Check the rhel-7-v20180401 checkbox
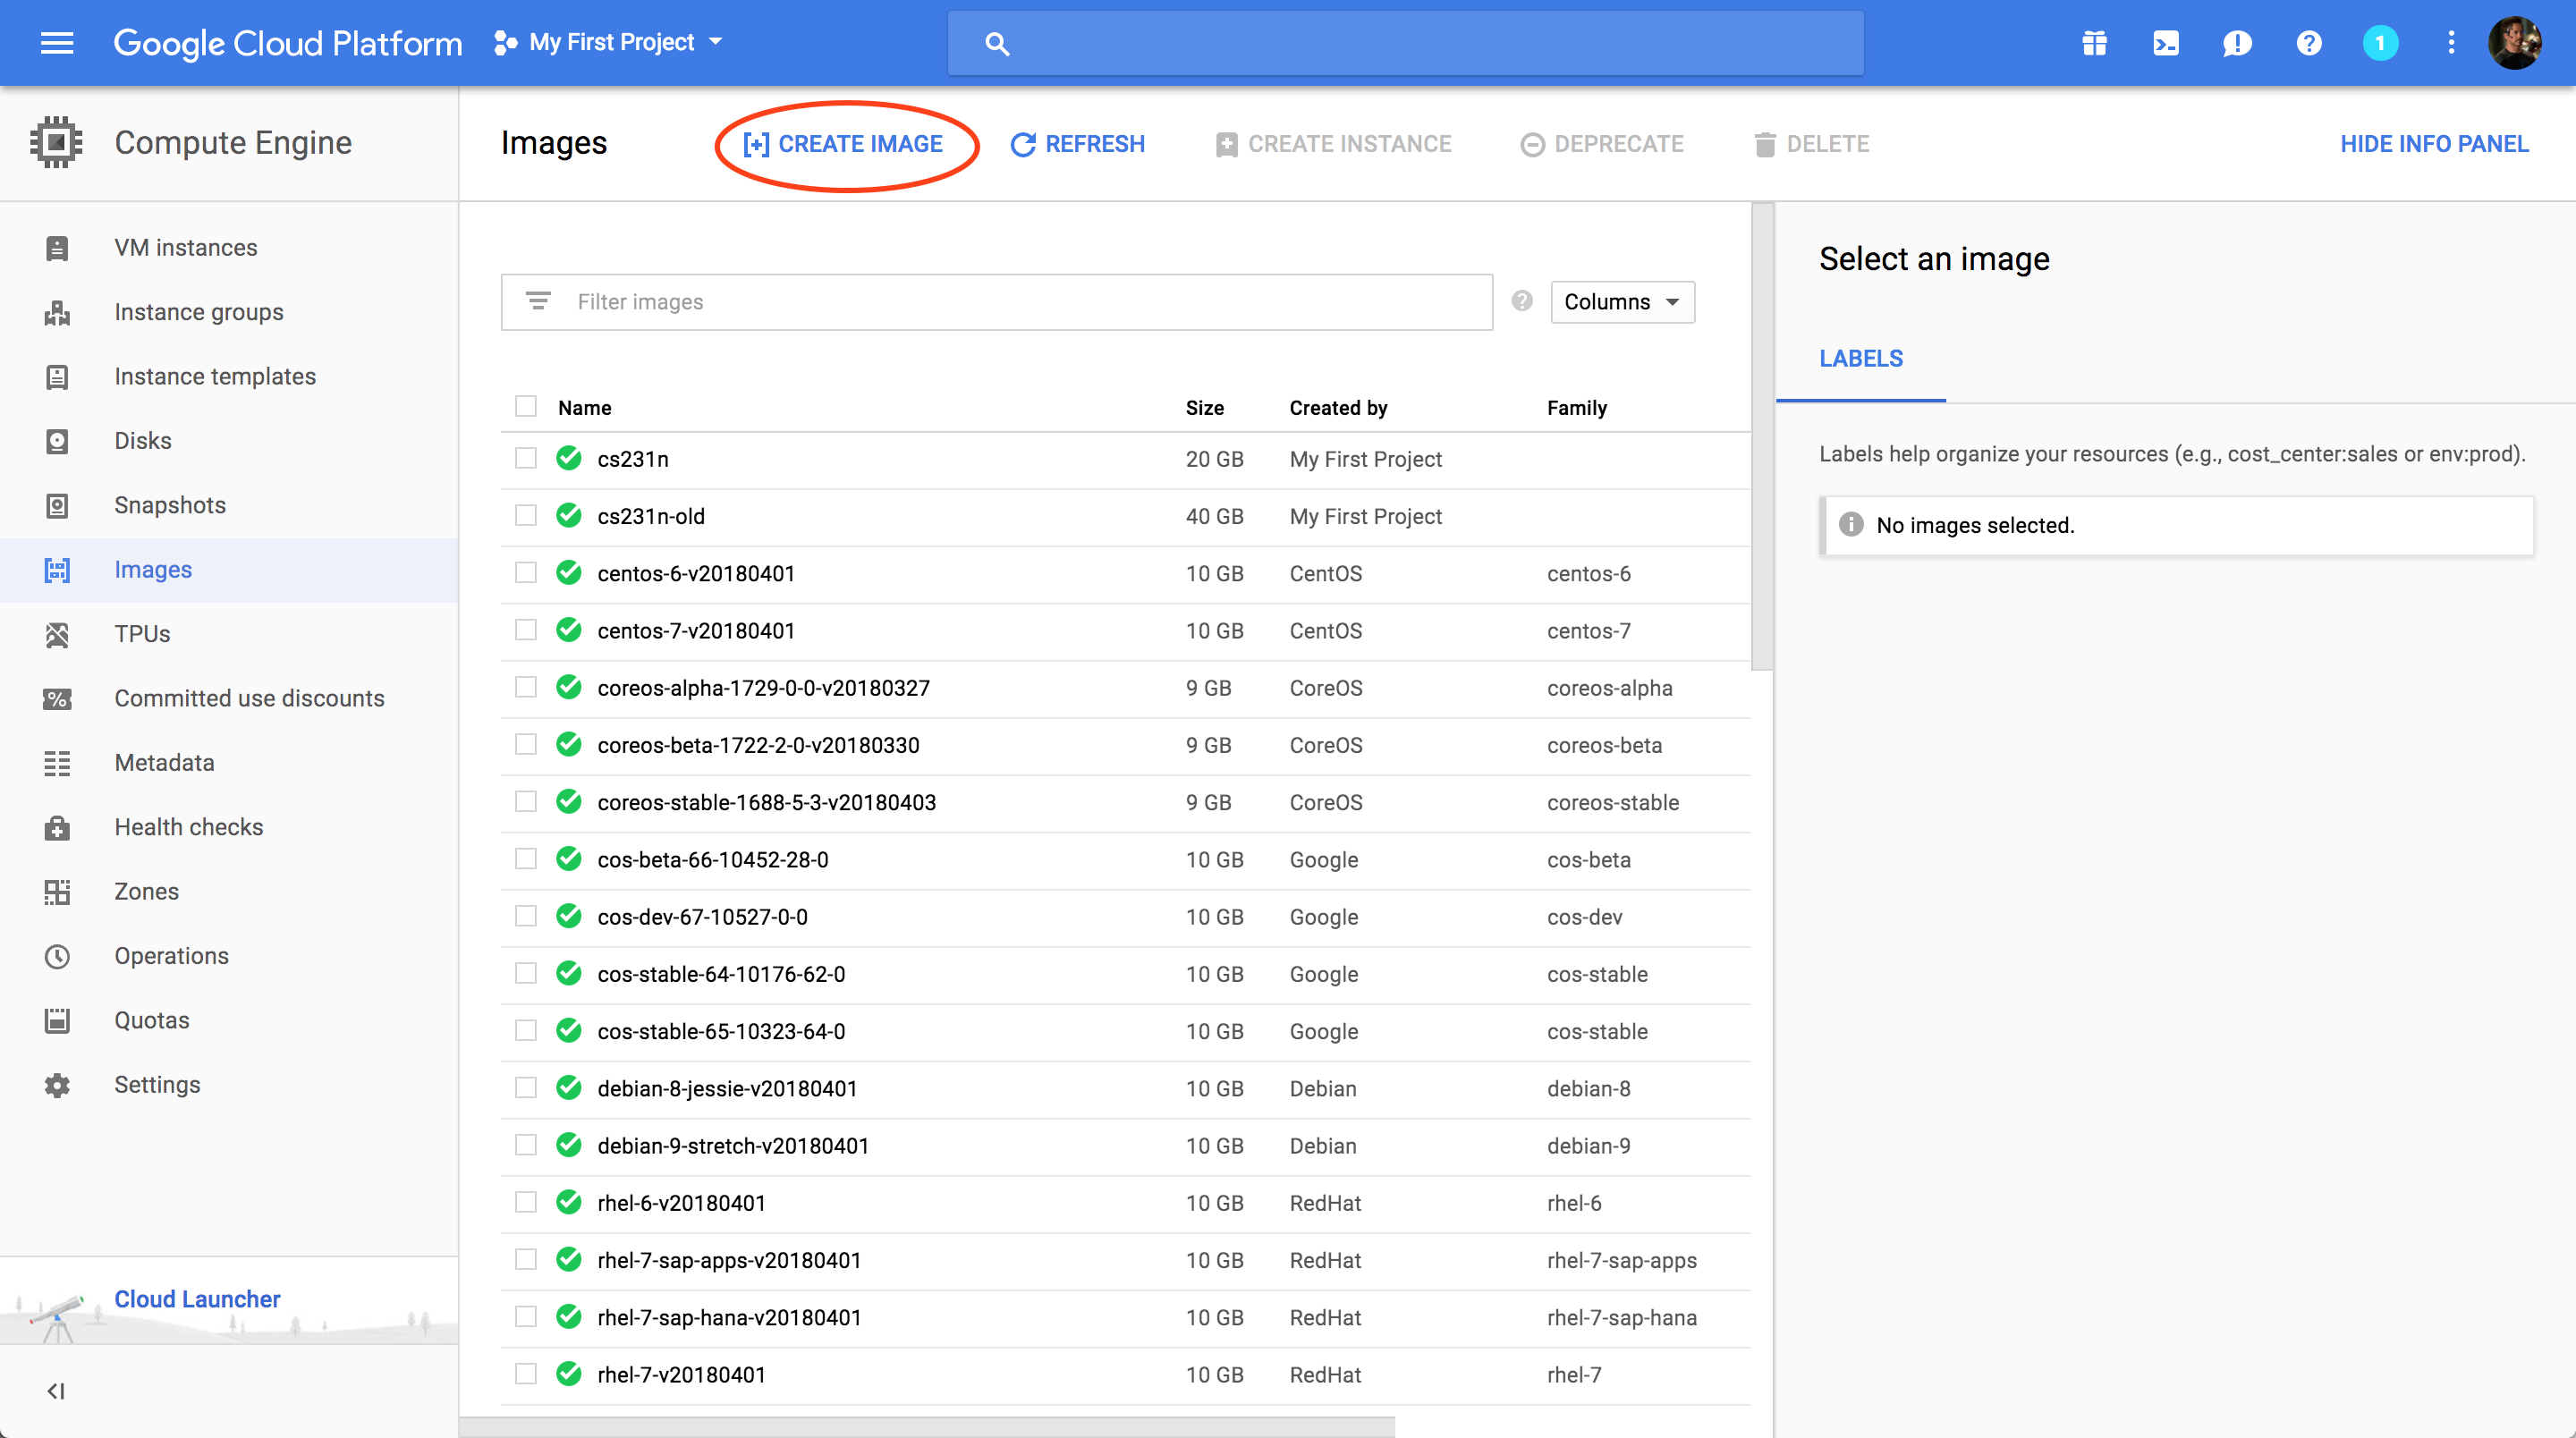Screen dimensions: 2576x1438 525,1374
